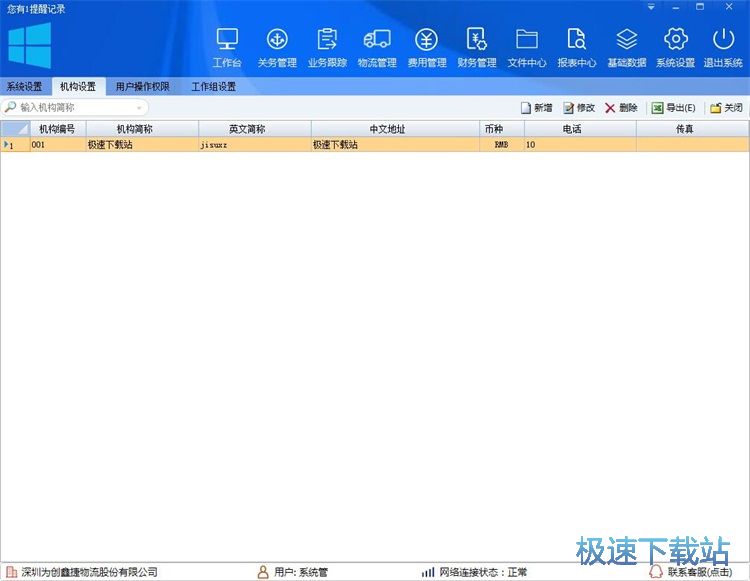The width and height of the screenshot is (750, 581).
Task: Select cell 001 in 机构编号 column
Action: [58, 144]
